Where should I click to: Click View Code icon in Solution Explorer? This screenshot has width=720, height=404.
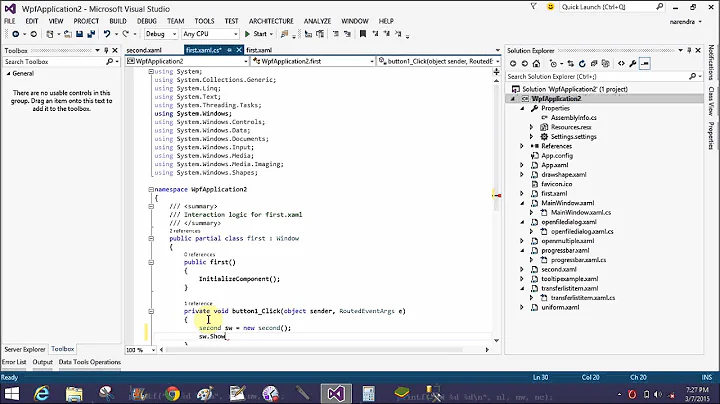click(x=621, y=64)
